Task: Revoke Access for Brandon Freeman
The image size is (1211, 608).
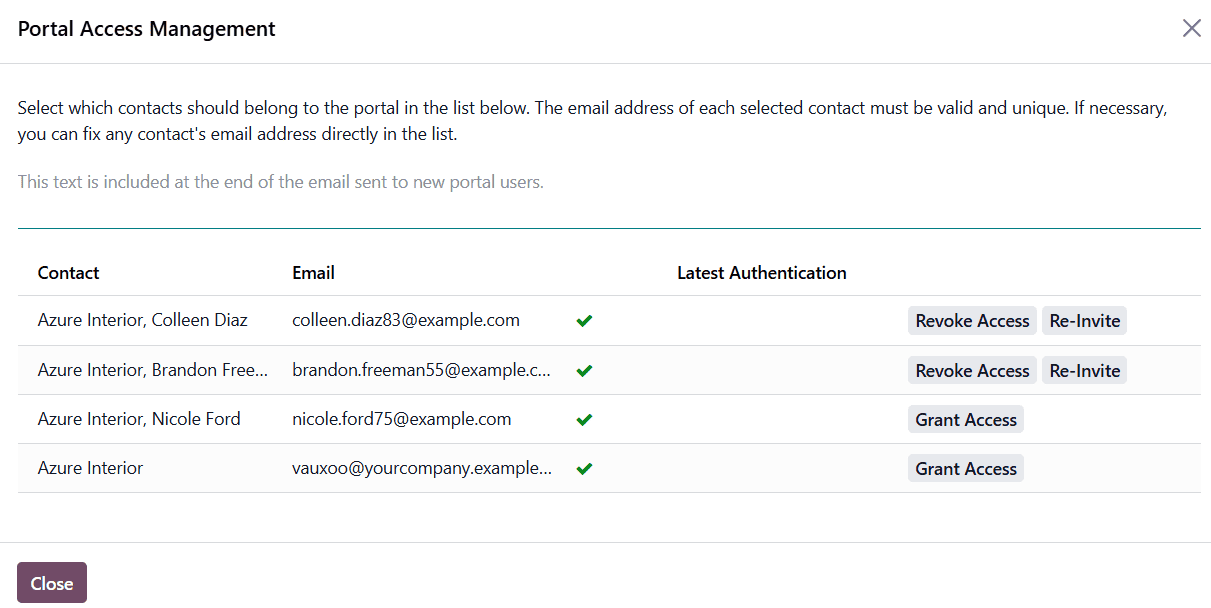Action: [972, 371]
